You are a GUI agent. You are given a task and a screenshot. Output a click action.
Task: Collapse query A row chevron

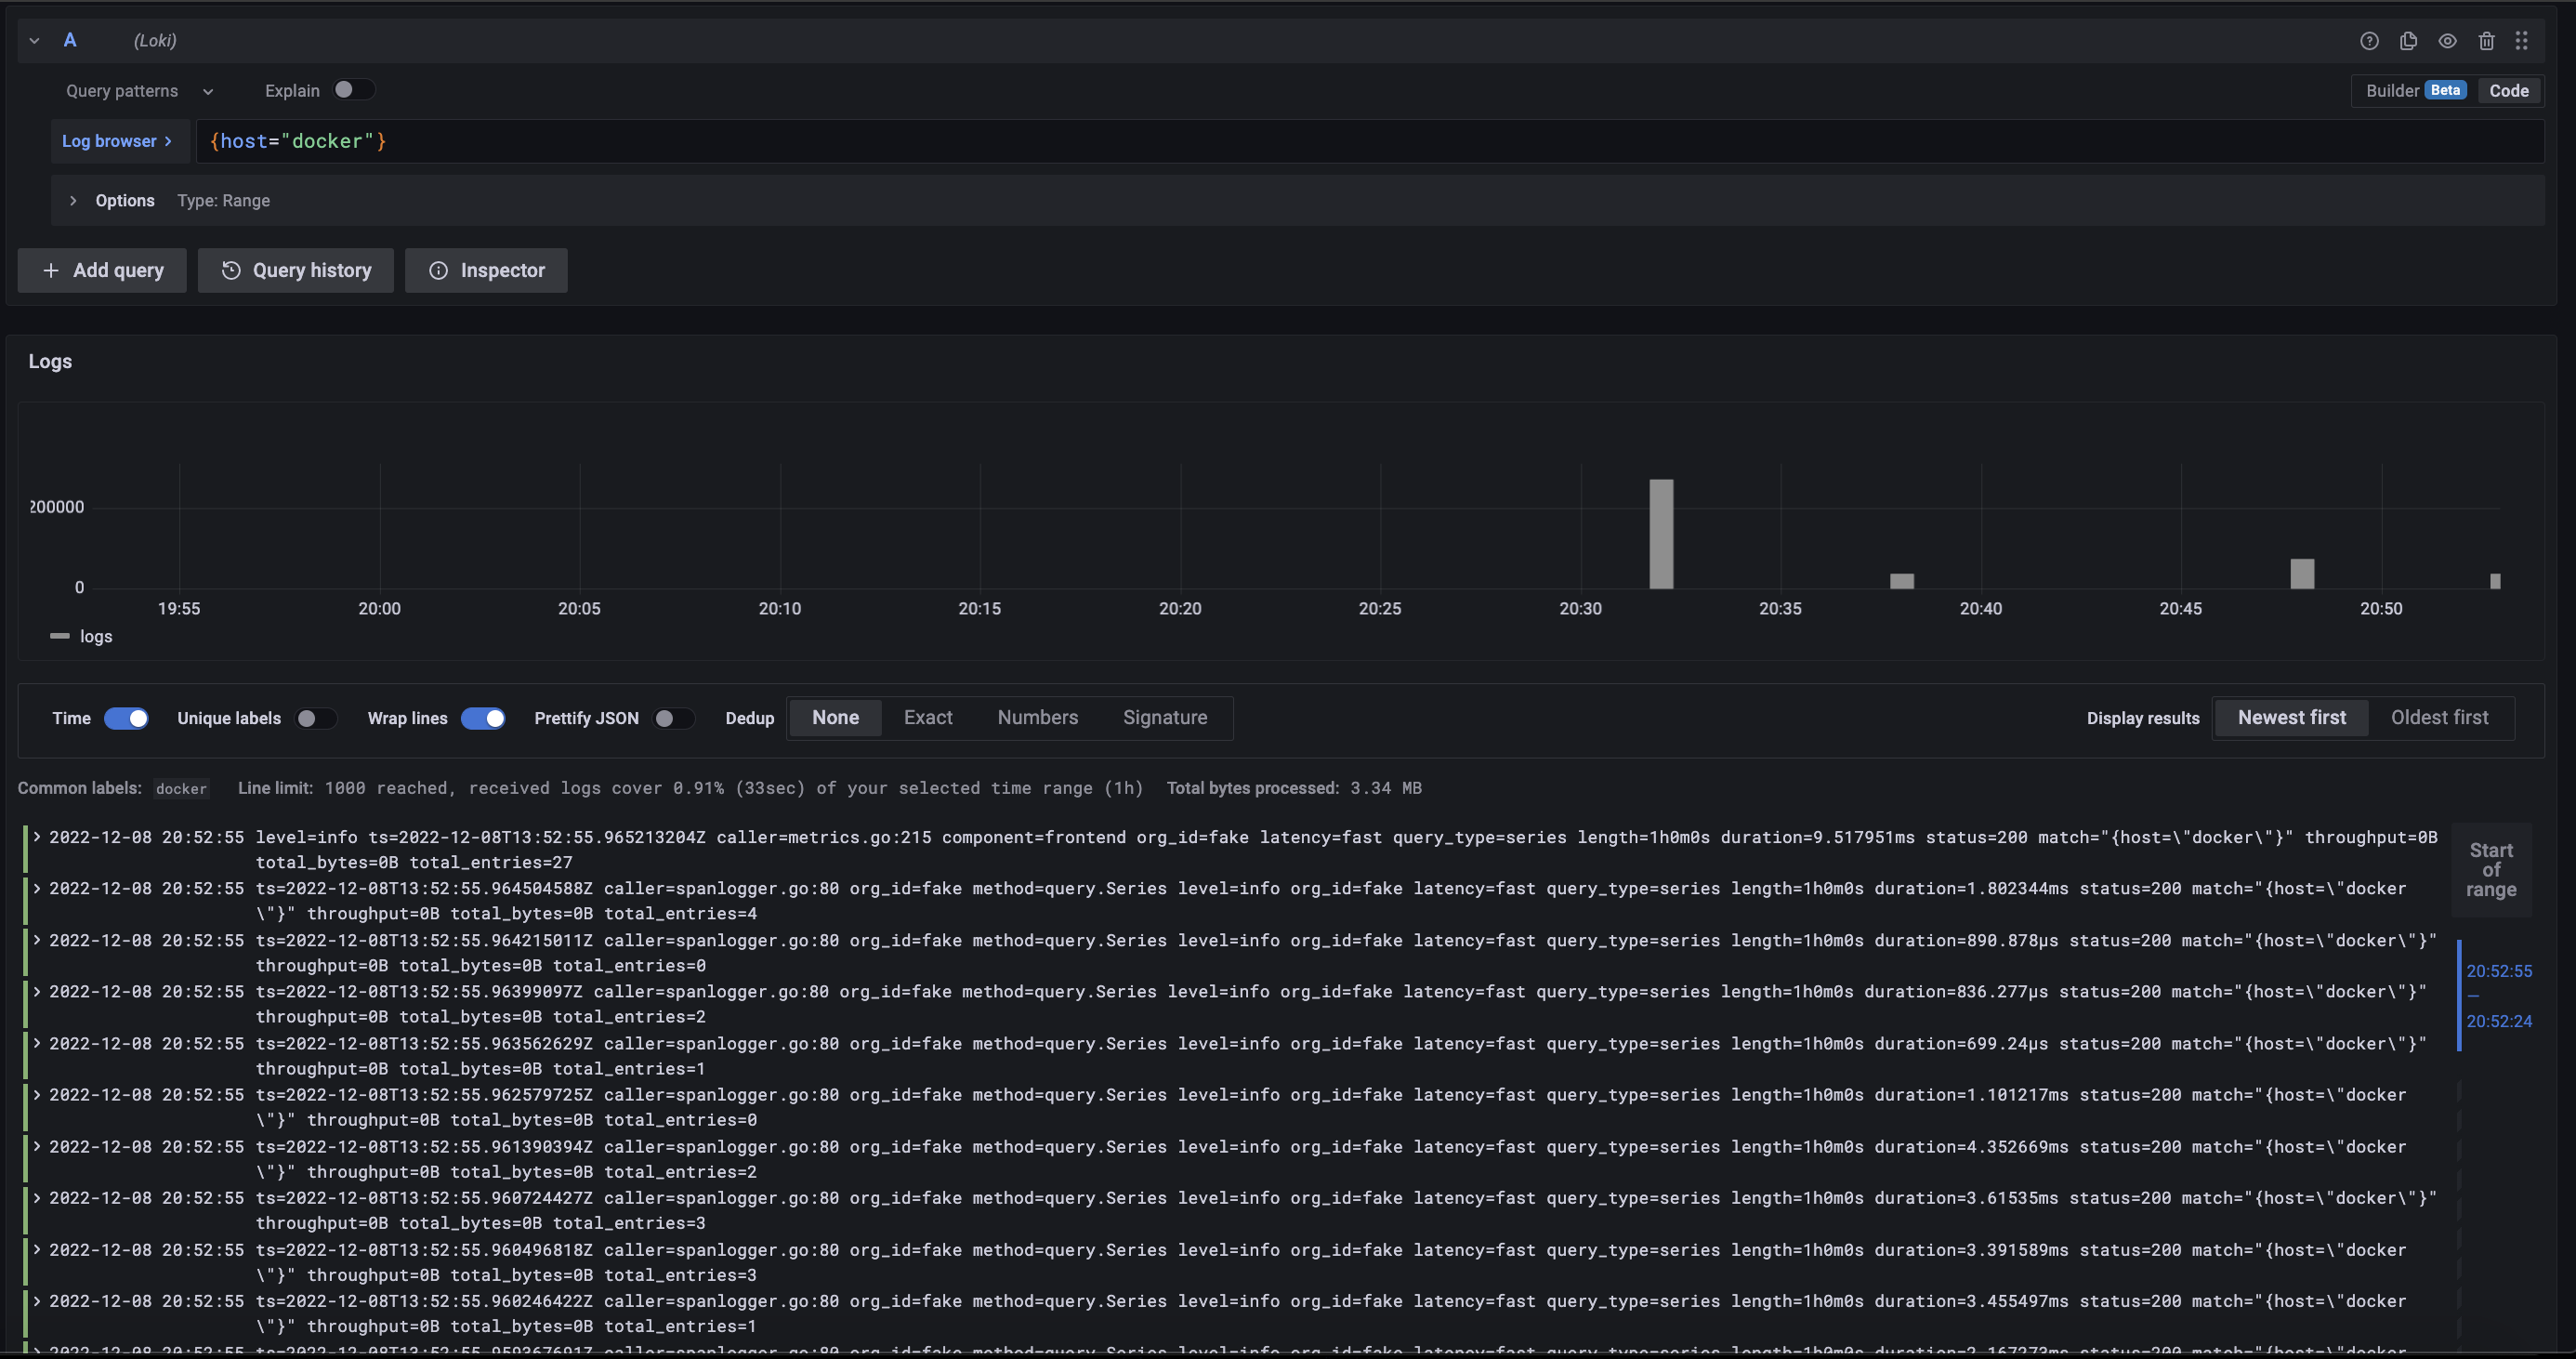click(34, 41)
